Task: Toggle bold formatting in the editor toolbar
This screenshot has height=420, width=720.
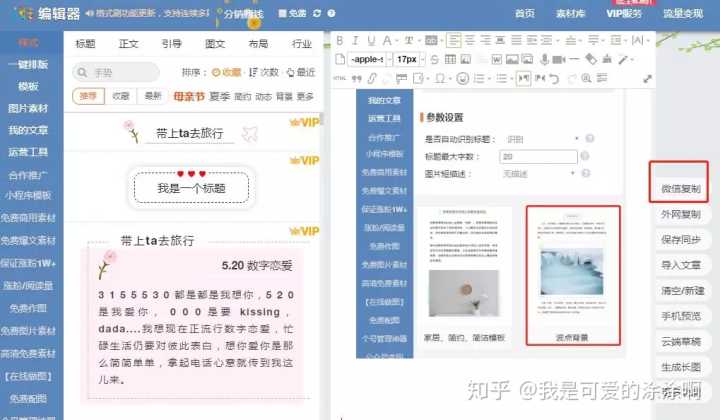Action: [x=339, y=41]
